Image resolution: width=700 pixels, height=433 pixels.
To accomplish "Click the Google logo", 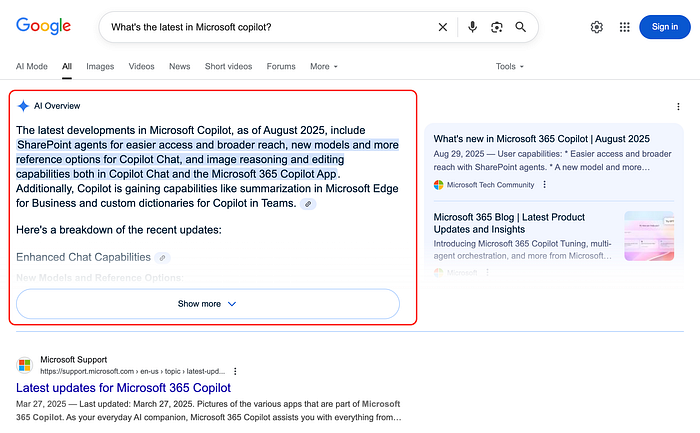I will 43,26.
